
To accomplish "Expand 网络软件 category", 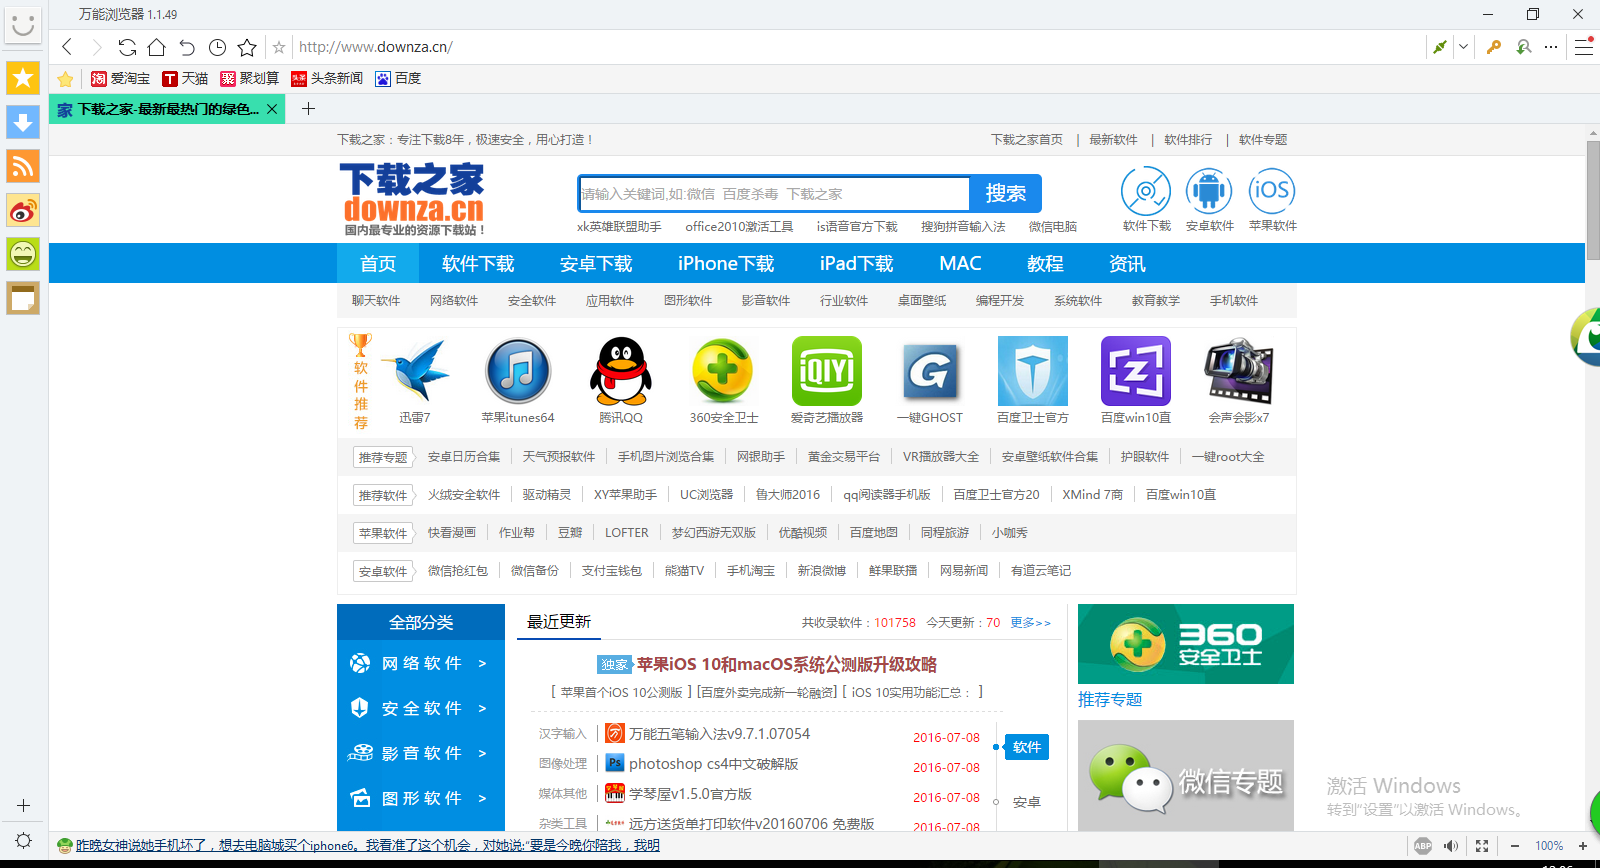I will click(x=420, y=663).
